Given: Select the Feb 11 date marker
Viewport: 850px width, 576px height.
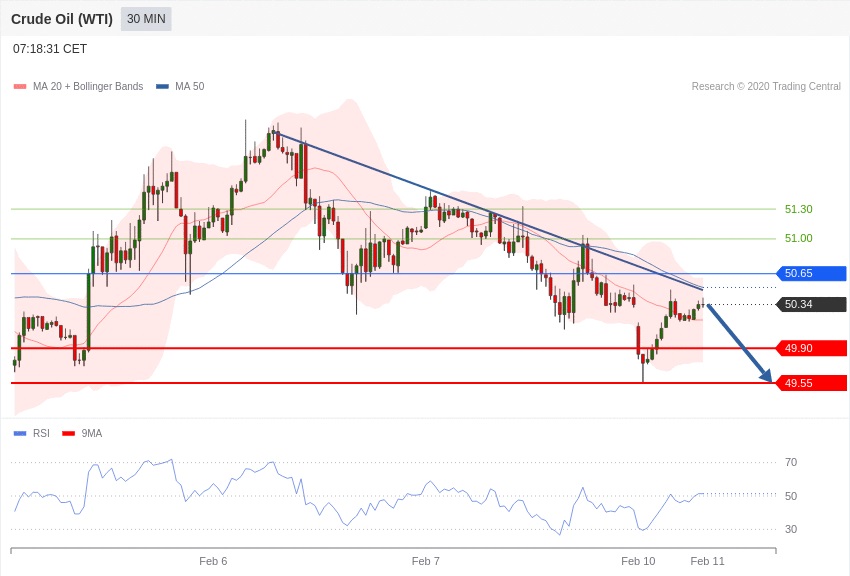Looking at the screenshot, I should pyautogui.click(x=707, y=561).
